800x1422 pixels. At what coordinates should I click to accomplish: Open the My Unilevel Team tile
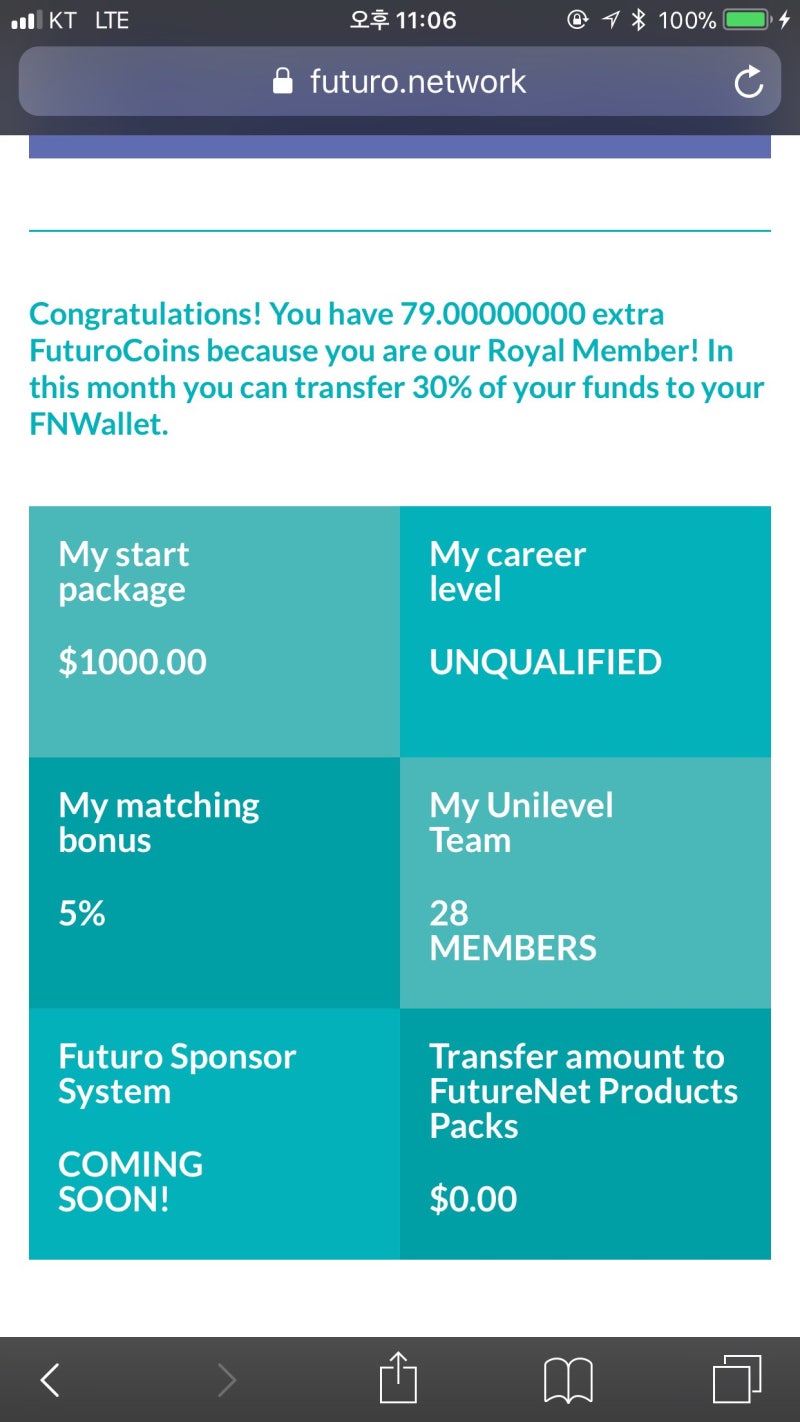[585, 882]
